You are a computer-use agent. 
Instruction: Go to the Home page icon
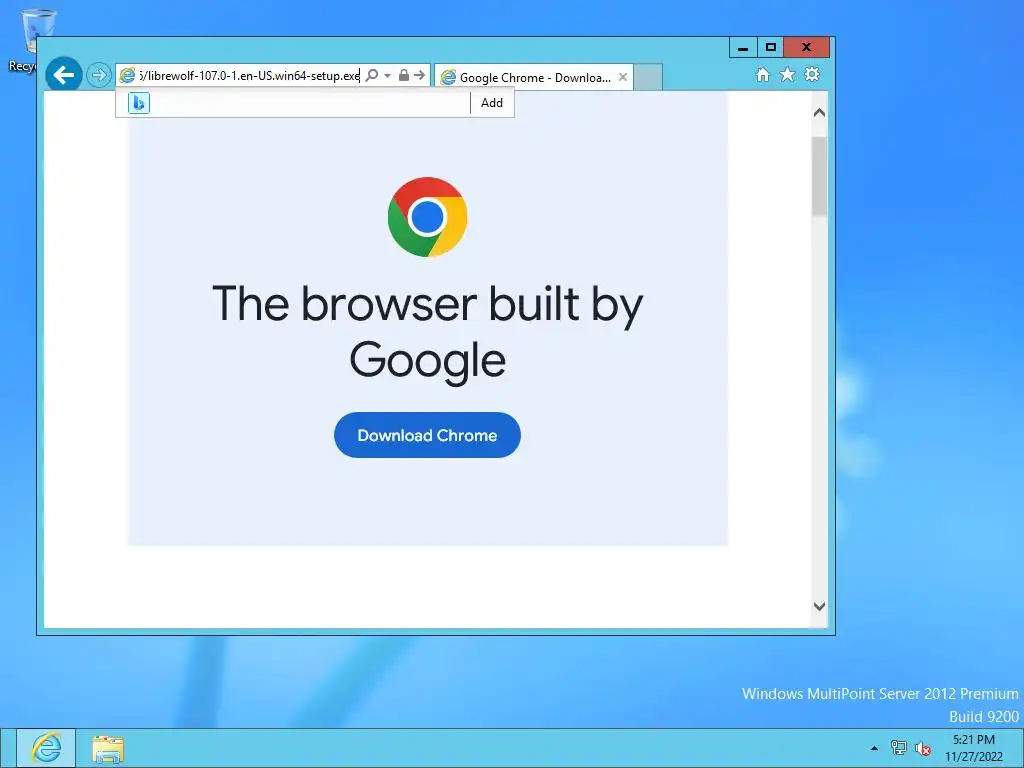click(762, 74)
